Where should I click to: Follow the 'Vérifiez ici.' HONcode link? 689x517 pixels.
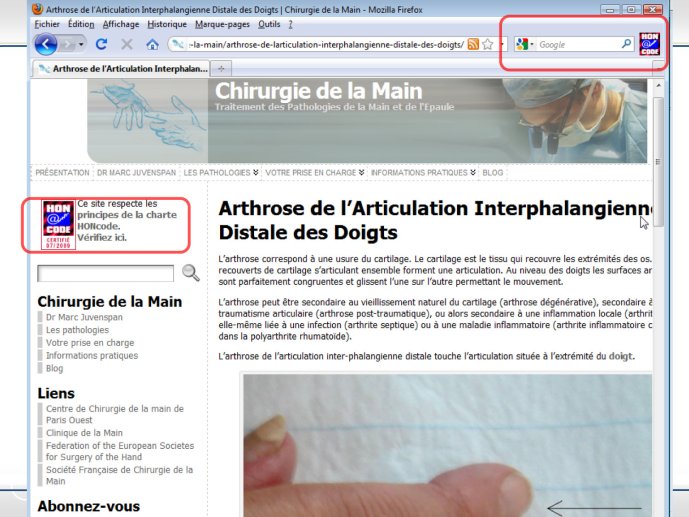tap(102, 238)
